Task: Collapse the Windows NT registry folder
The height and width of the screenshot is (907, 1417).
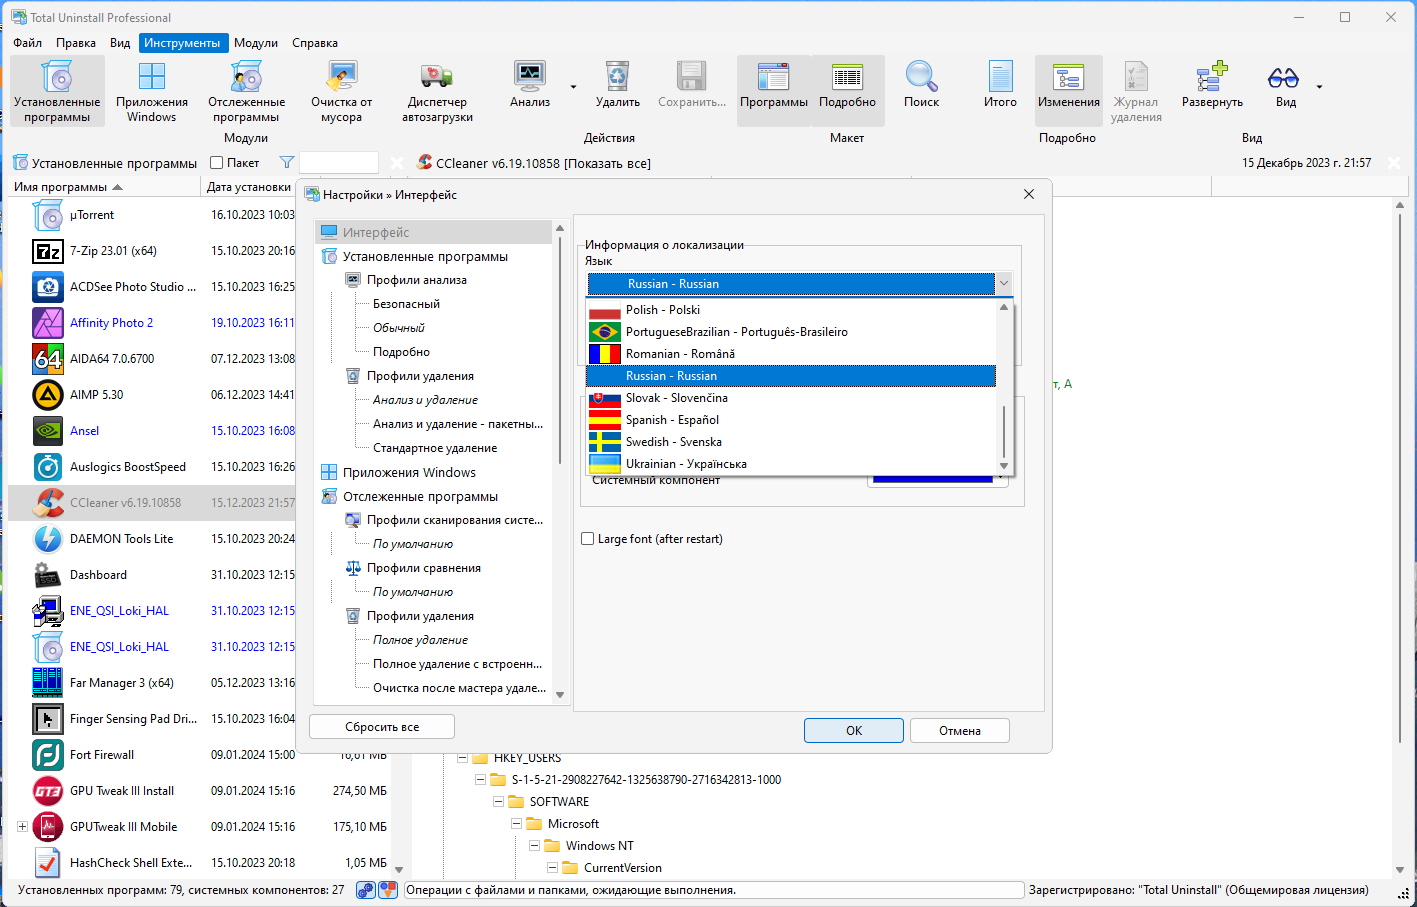Action: [534, 846]
